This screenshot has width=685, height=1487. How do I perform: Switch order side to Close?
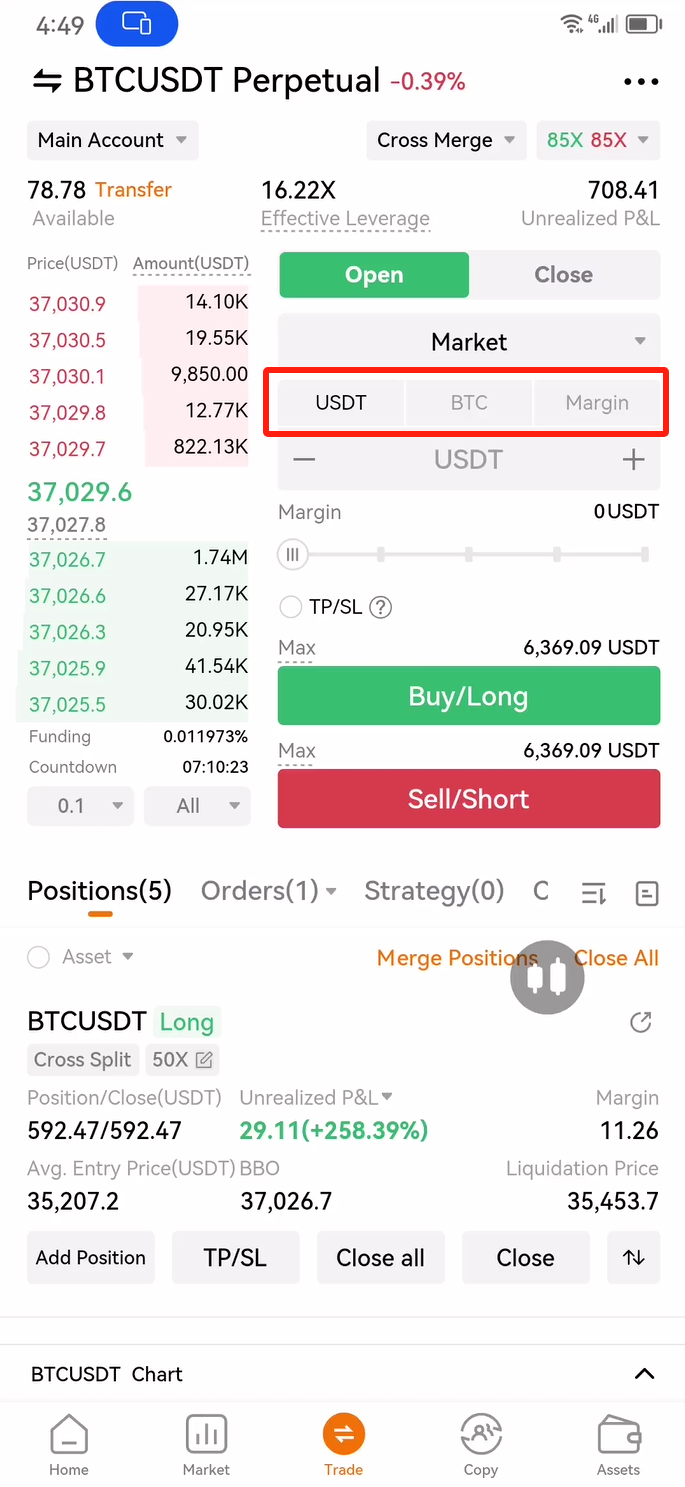563,275
